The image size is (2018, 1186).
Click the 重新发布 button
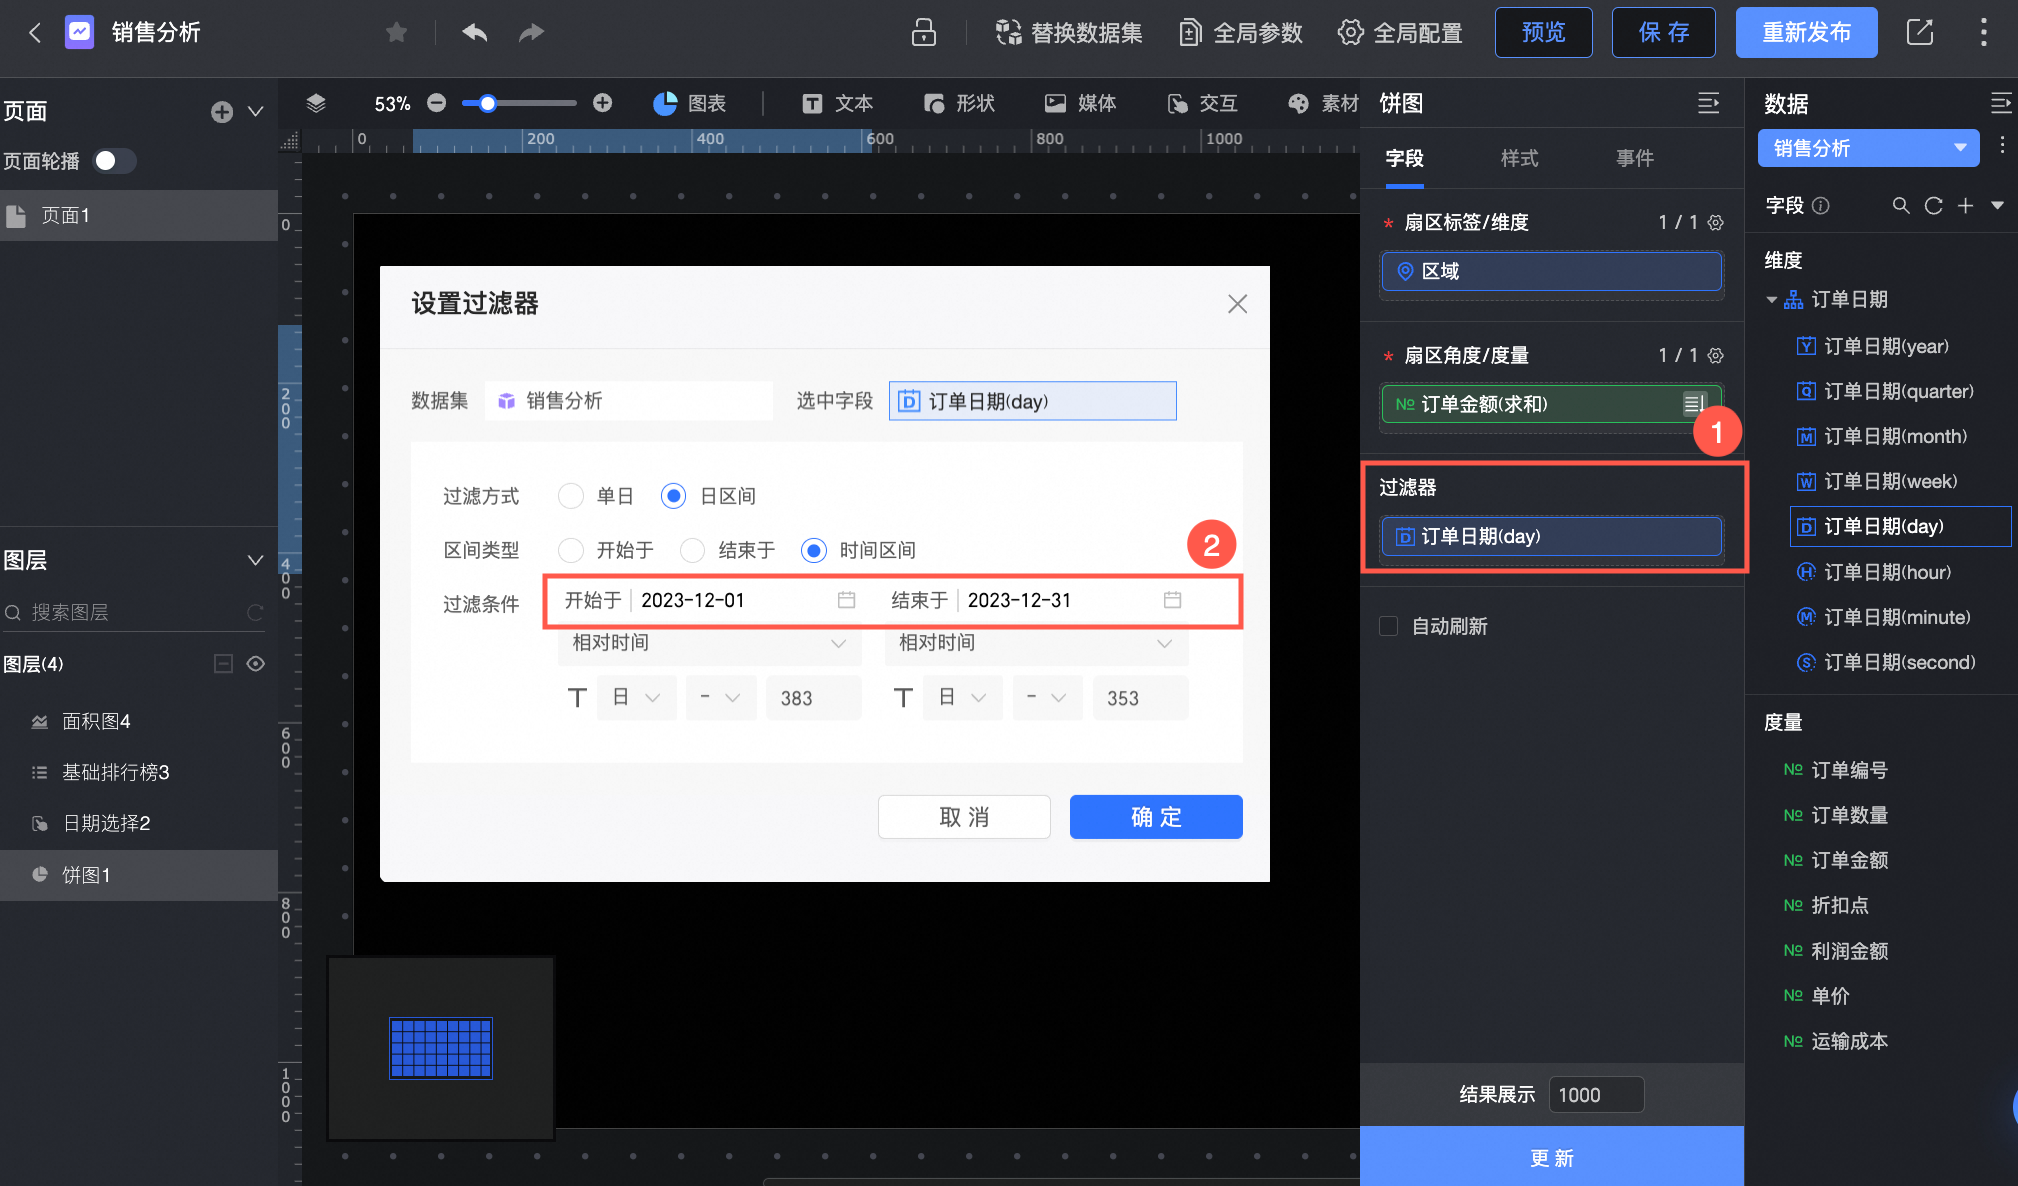1807,33
